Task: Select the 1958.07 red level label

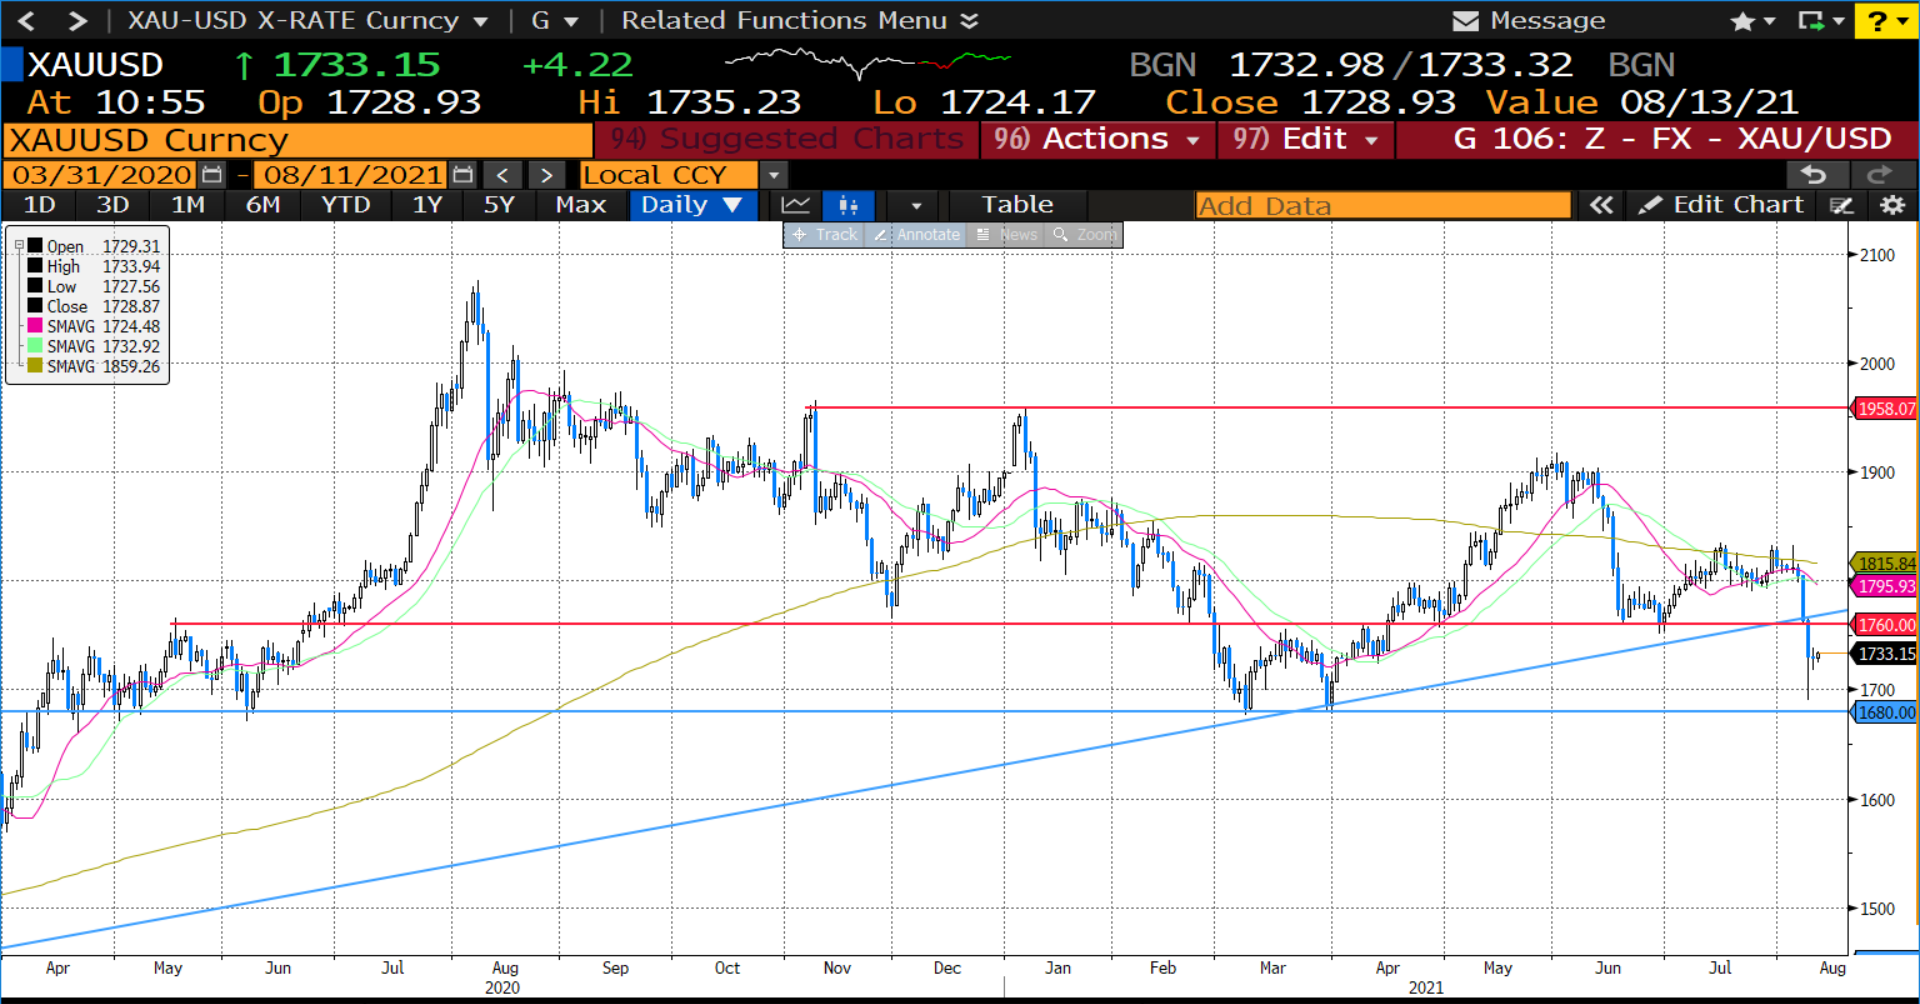Action: [1885, 408]
